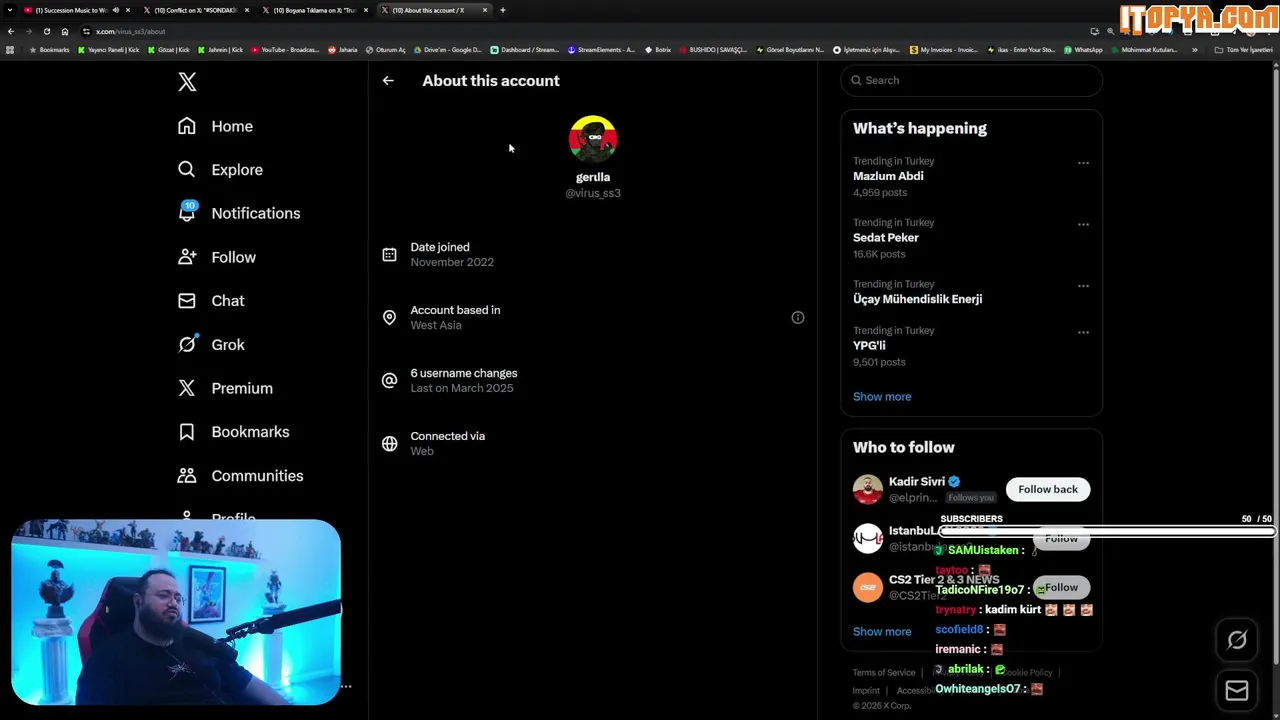Launch Grok from the sidebar
The height and width of the screenshot is (720, 1280).
211,344
